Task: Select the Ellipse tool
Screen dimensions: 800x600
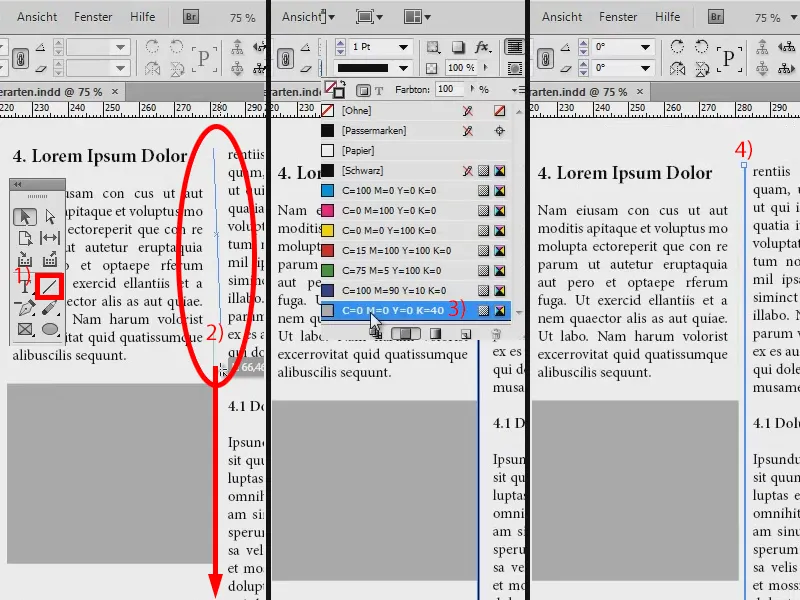Action: coord(51,328)
